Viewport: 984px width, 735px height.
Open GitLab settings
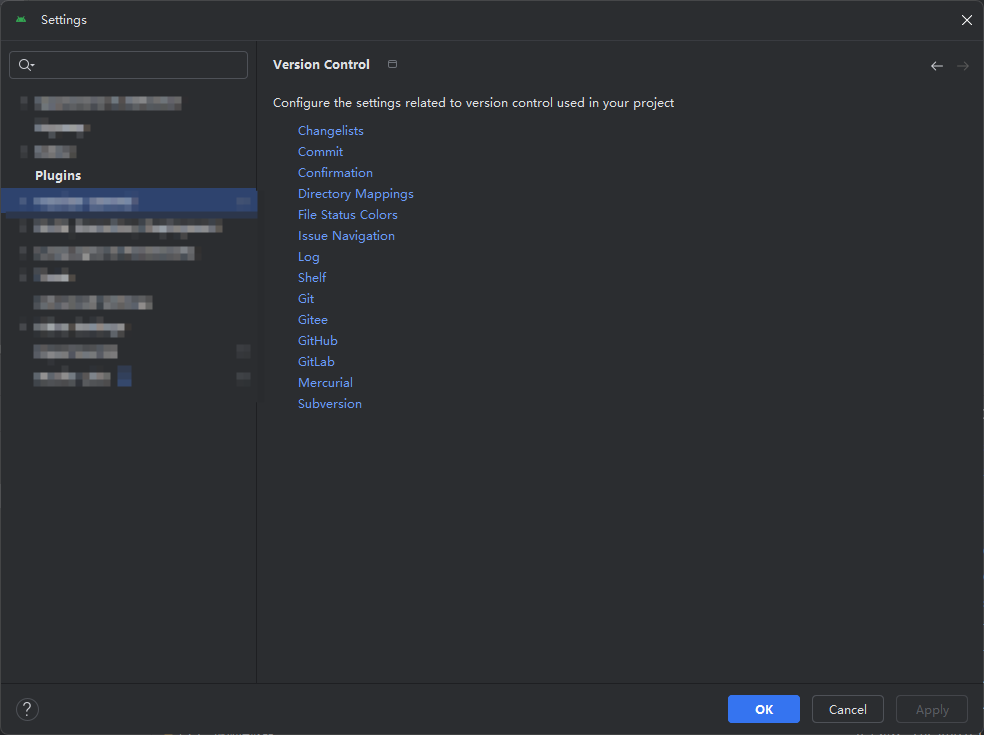click(x=316, y=361)
